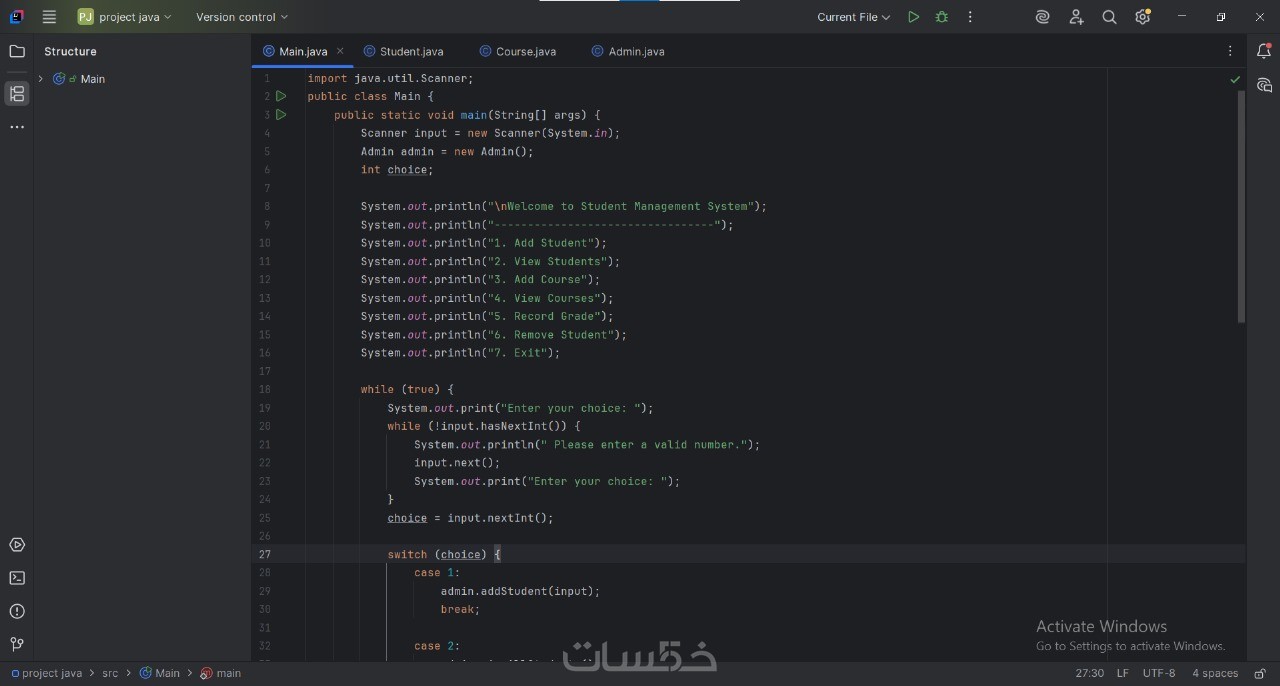Image resolution: width=1280 pixels, height=686 pixels.
Task: Click the "while (true) {" line
Action: [x=407, y=389]
